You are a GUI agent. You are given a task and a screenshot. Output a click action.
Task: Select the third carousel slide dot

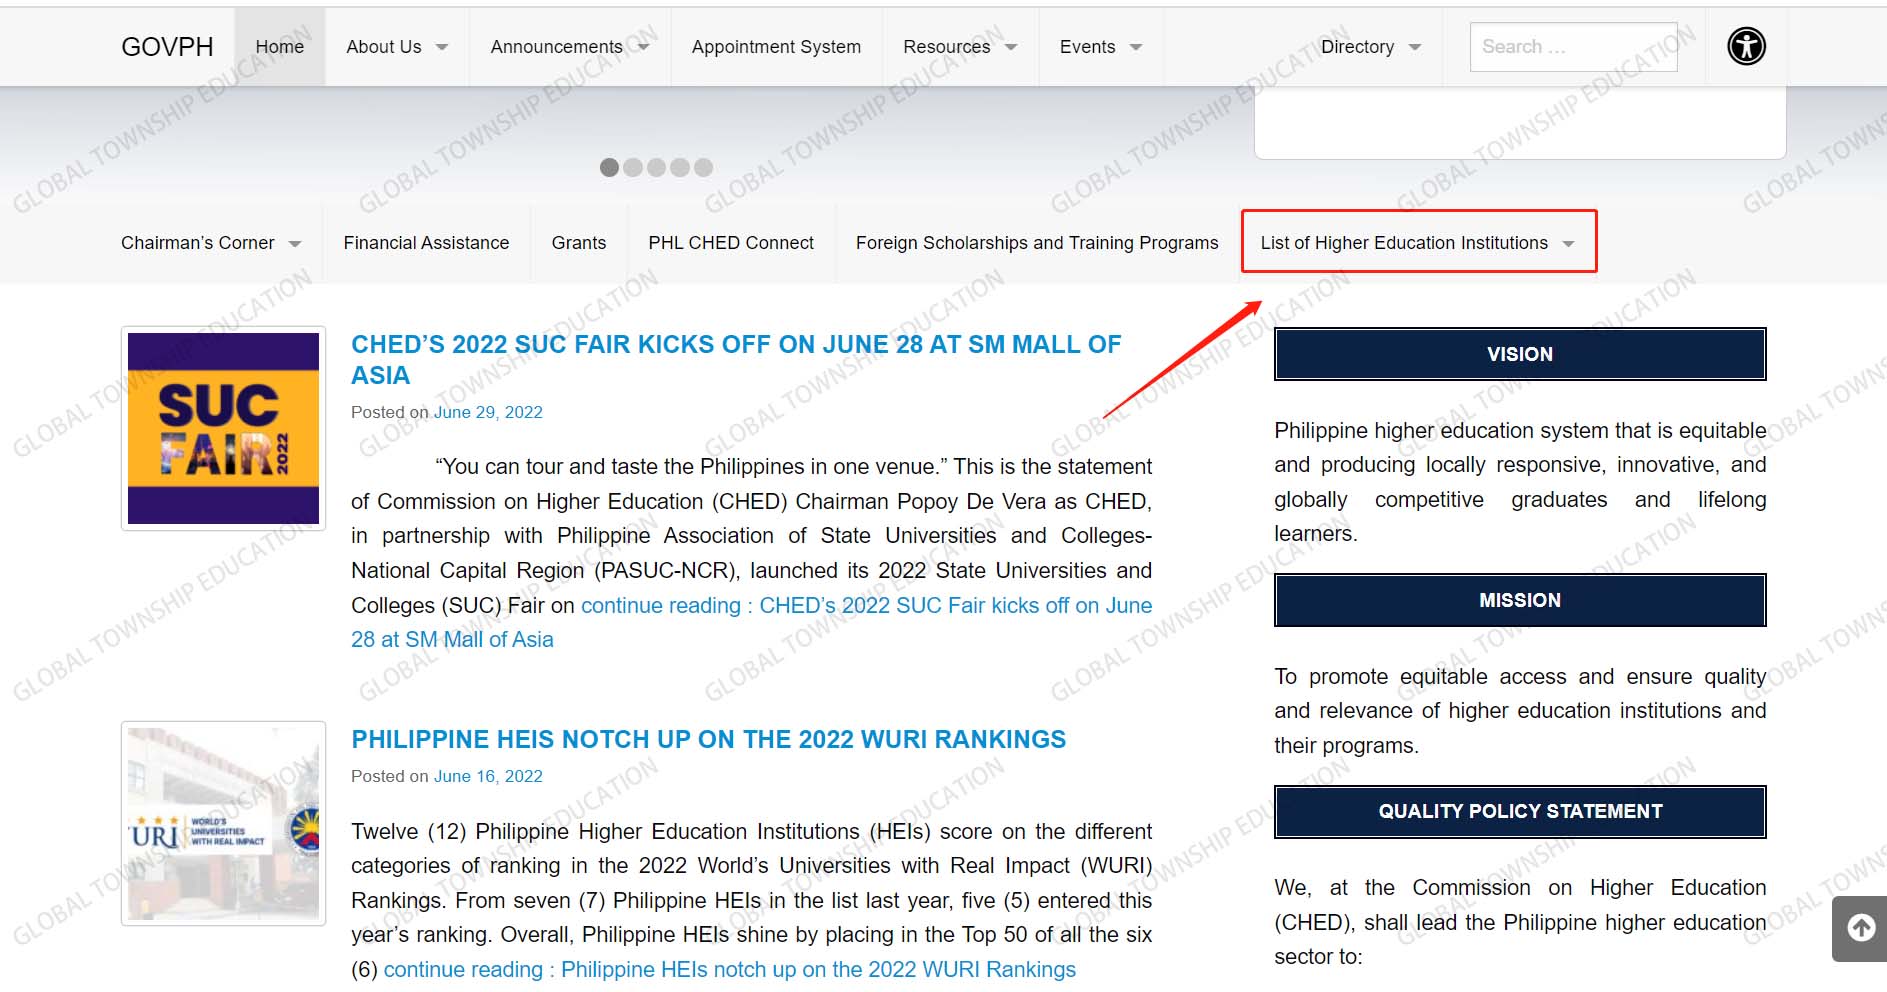point(656,167)
